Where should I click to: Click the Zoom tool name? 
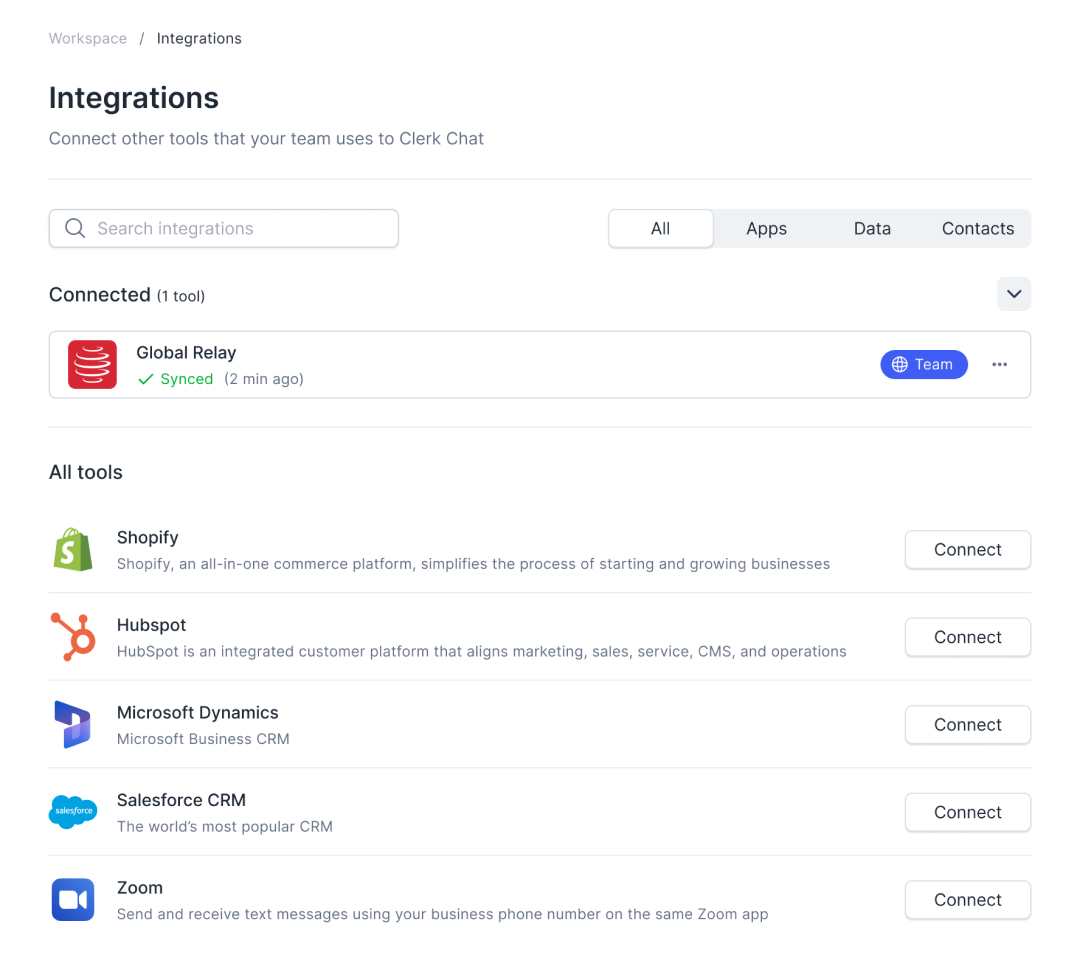click(140, 887)
